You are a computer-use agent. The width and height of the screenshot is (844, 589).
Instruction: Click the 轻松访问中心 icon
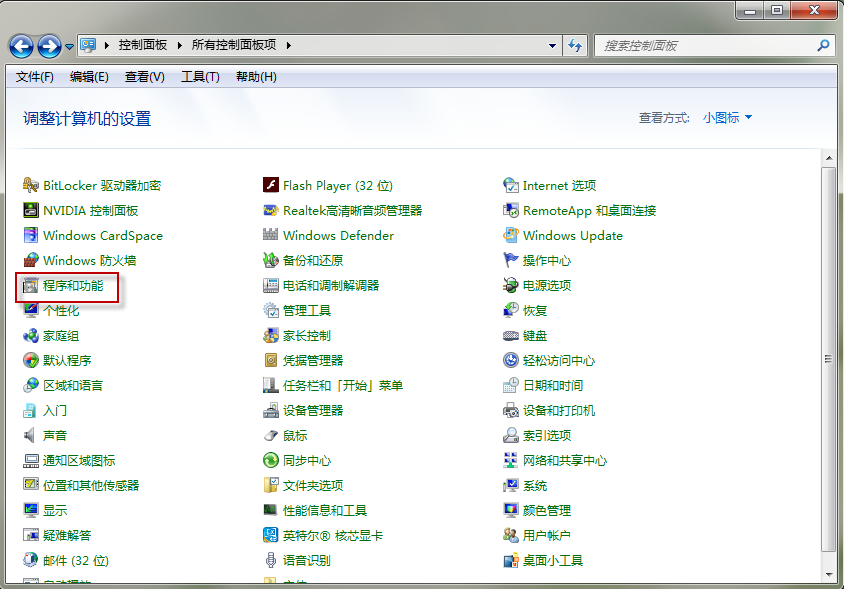pyautogui.click(x=510, y=360)
